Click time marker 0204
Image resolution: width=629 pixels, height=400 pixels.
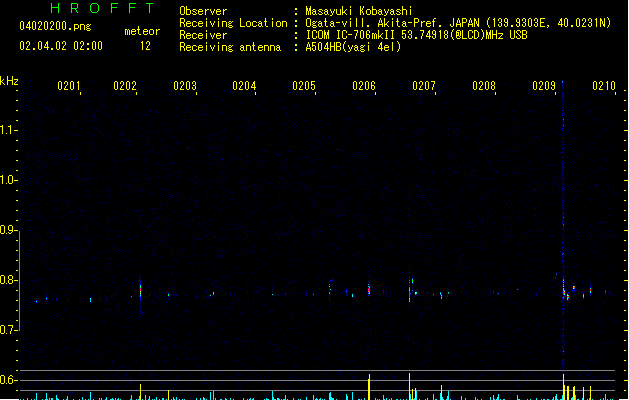(244, 86)
